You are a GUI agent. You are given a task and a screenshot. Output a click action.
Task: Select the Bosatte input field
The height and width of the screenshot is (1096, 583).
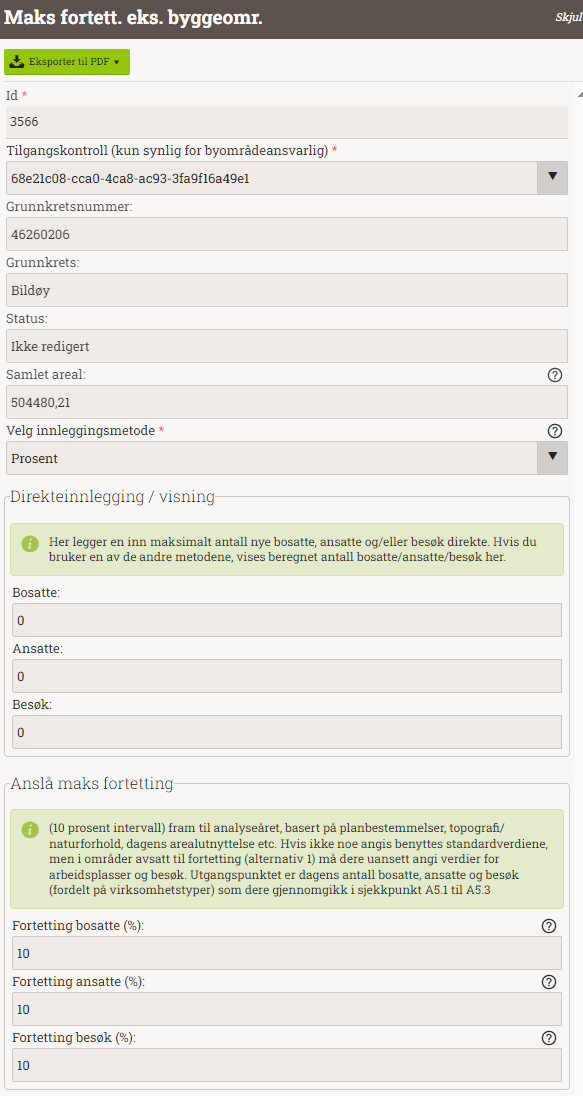click(287, 620)
